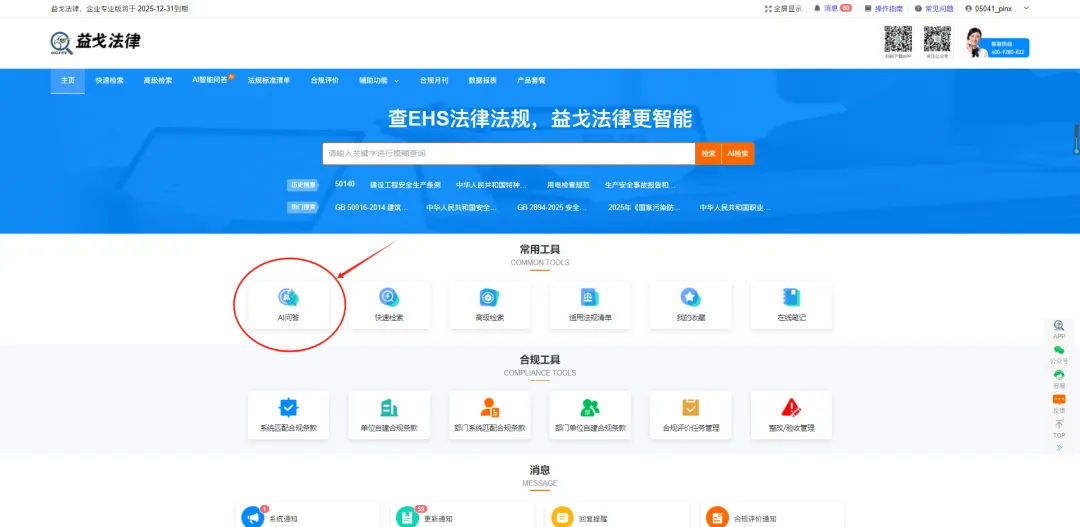Image resolution: width=1080 pixels, height=527 pixels.
Task: Open the 适用法规清单 tool icon
Action: 590,297
